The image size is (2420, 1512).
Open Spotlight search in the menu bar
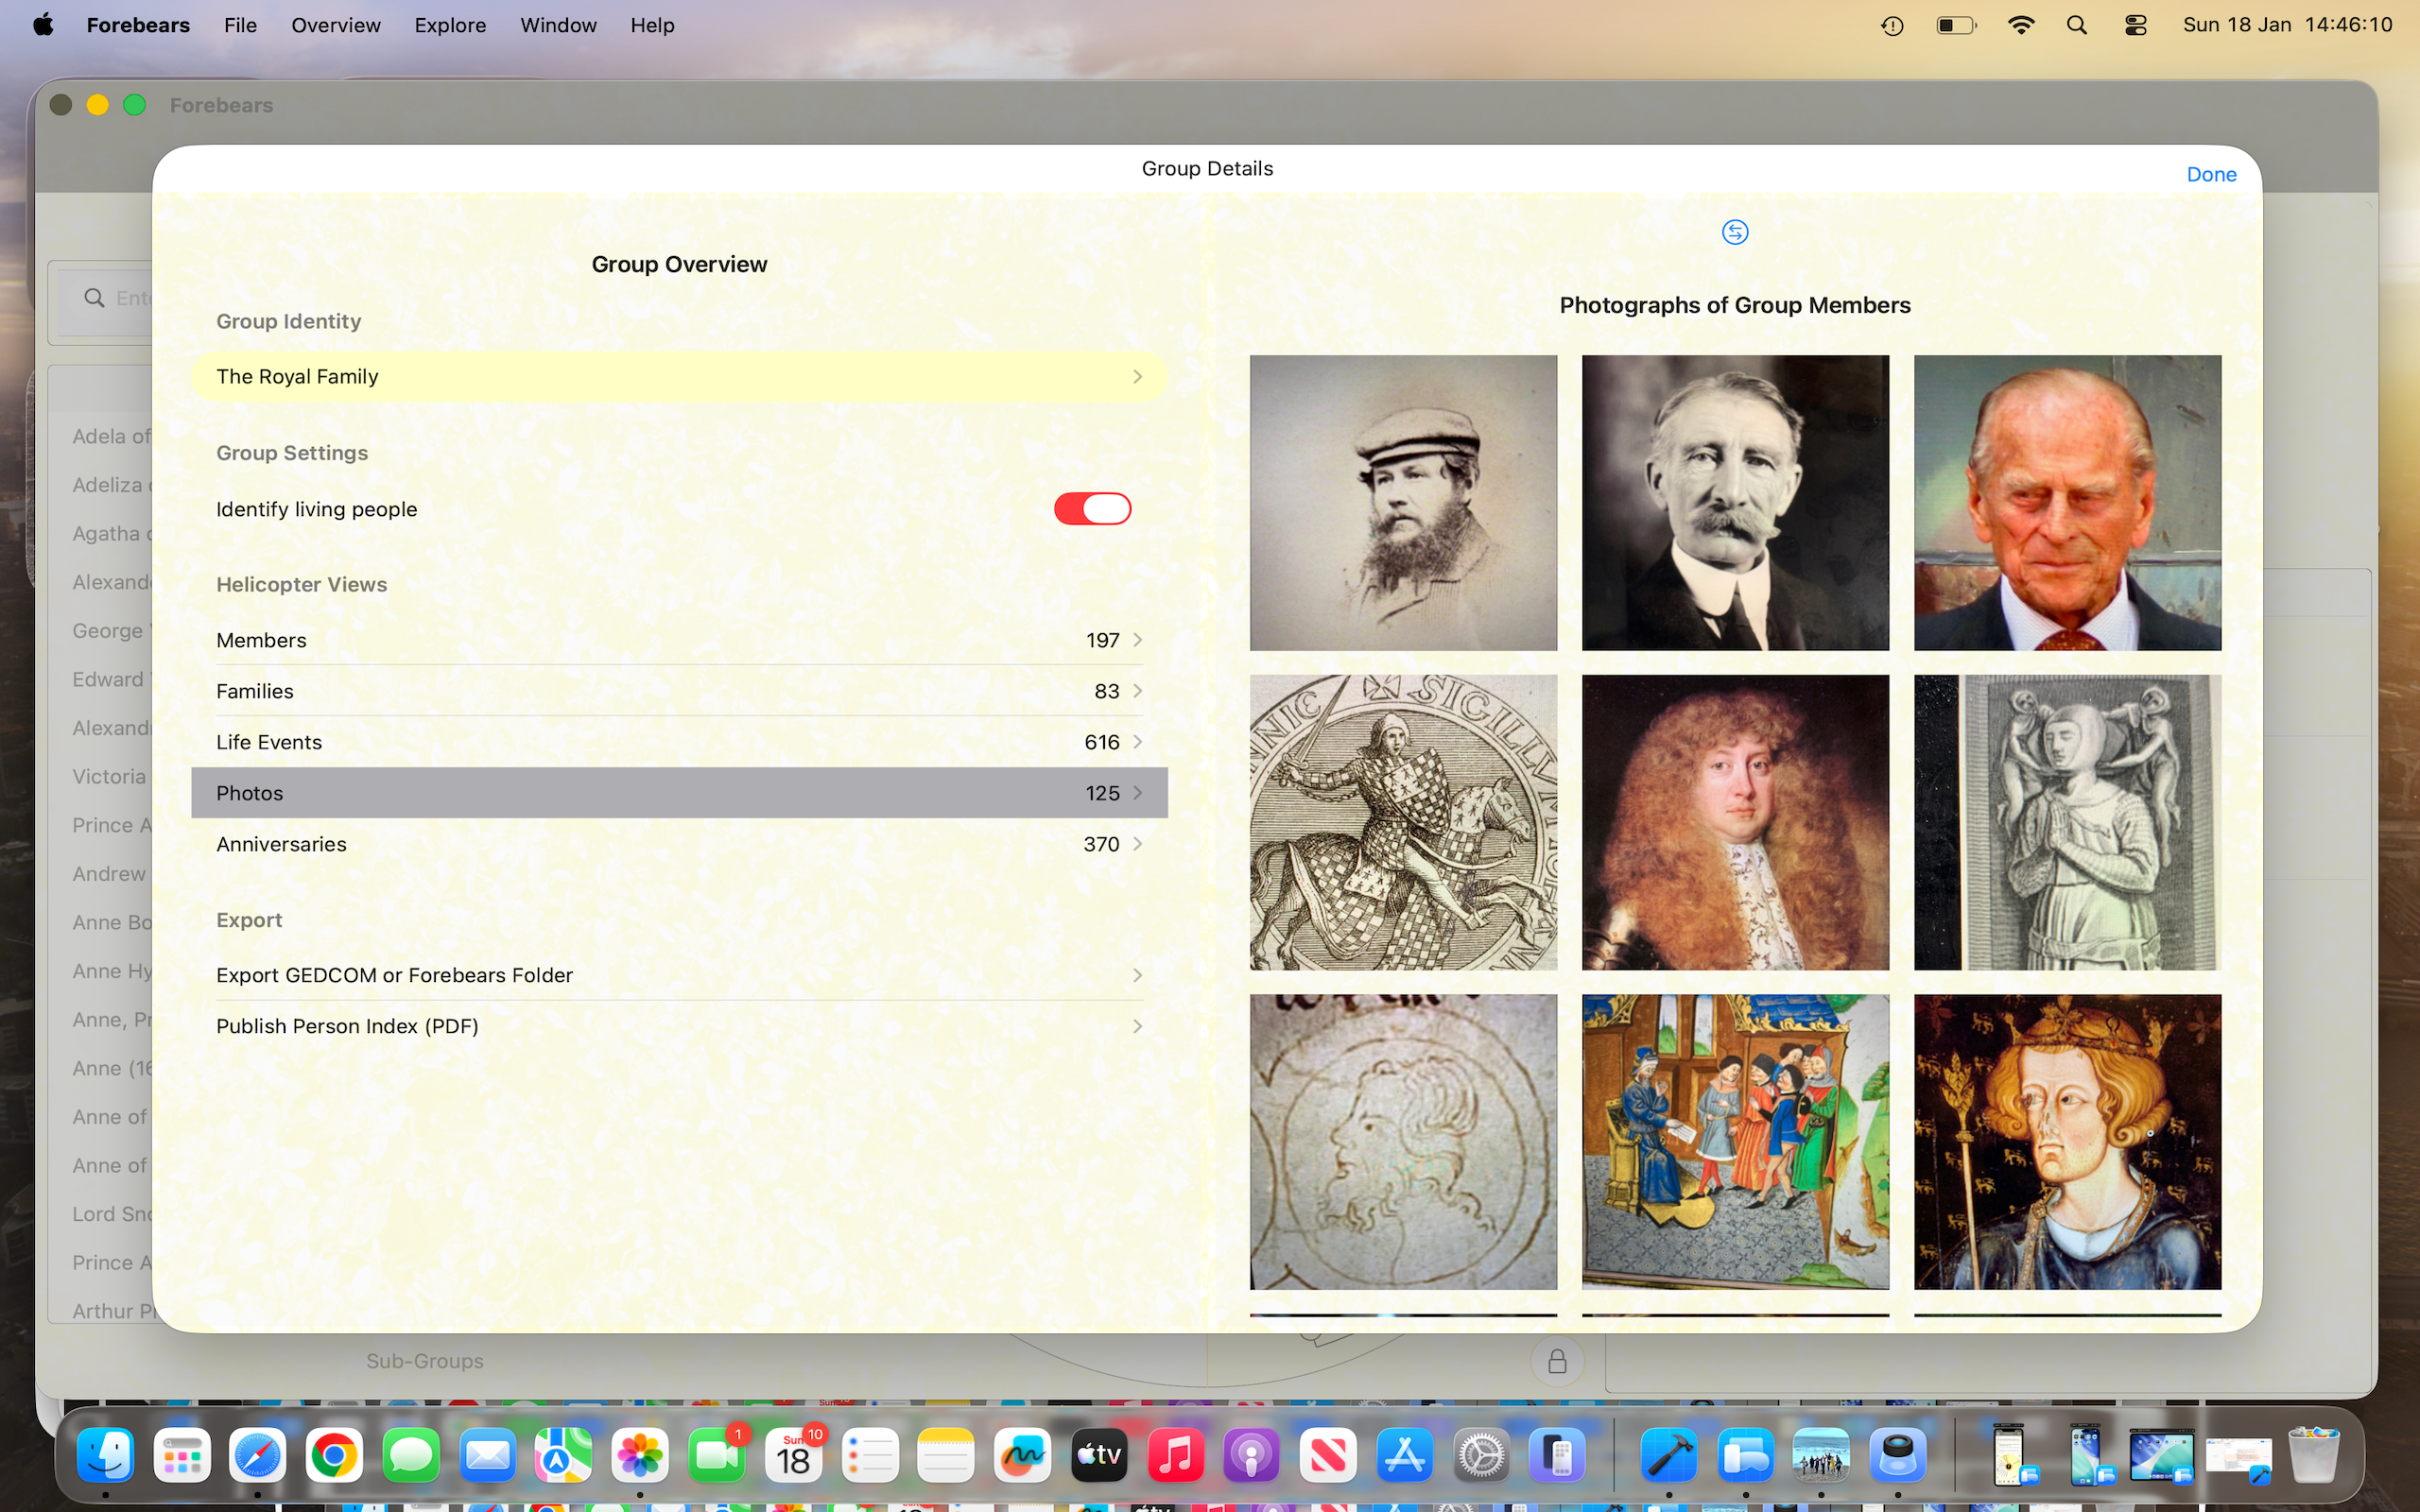tap(2077, 25)
